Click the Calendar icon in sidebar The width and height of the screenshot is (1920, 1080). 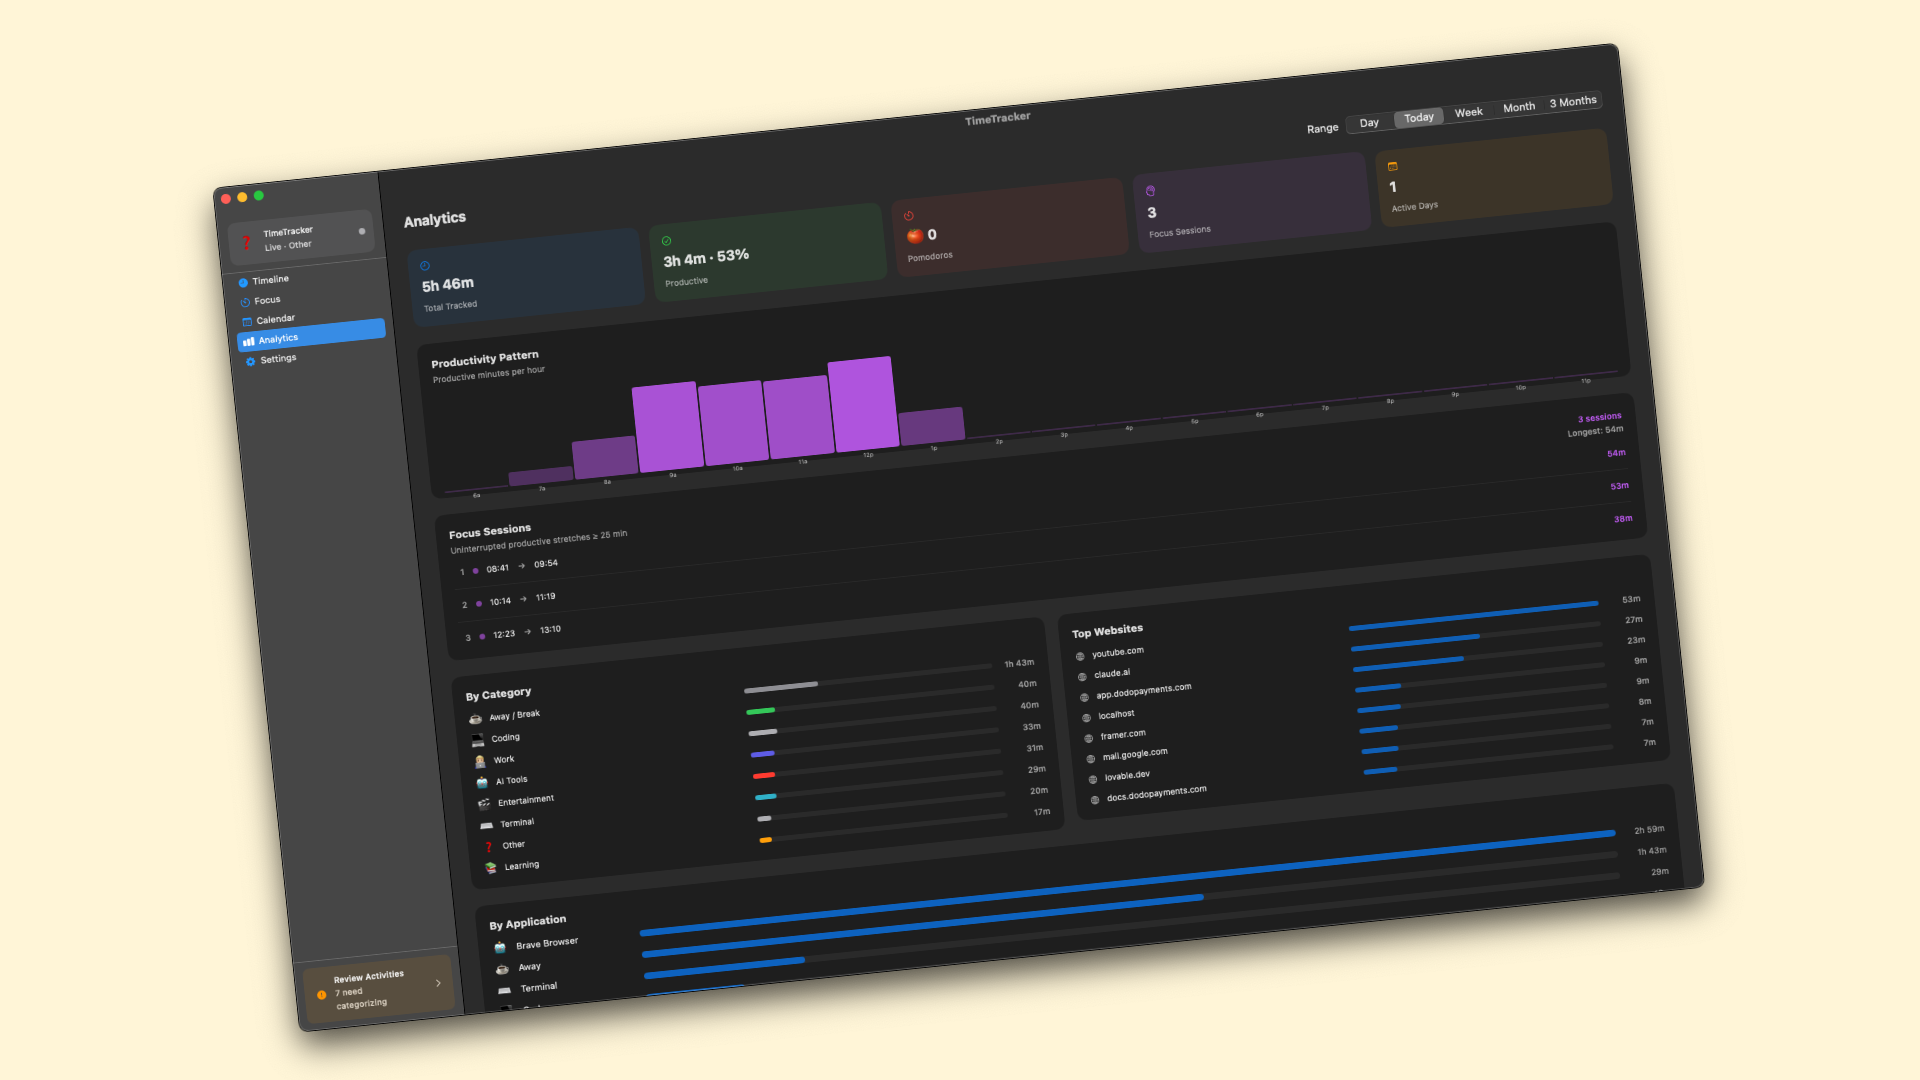point(247,322)
